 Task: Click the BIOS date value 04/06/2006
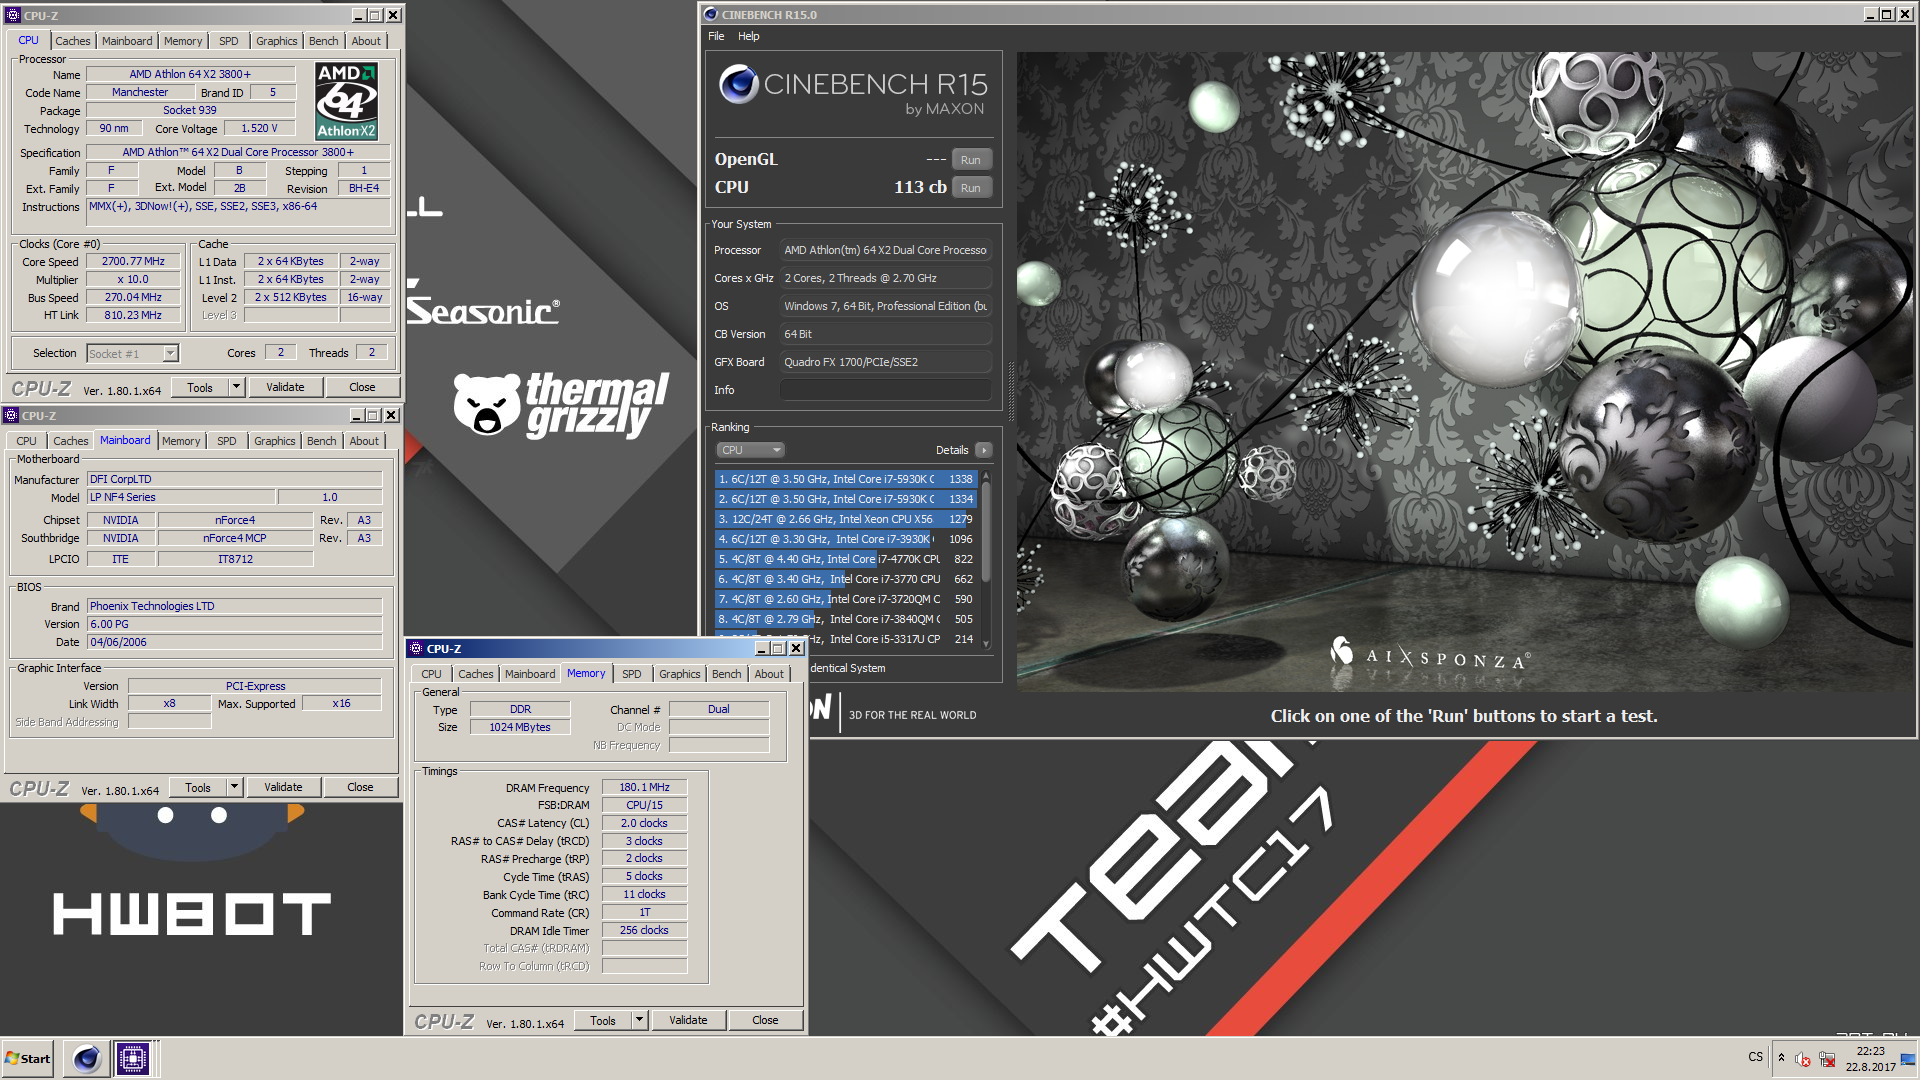[x=235, y=642]
